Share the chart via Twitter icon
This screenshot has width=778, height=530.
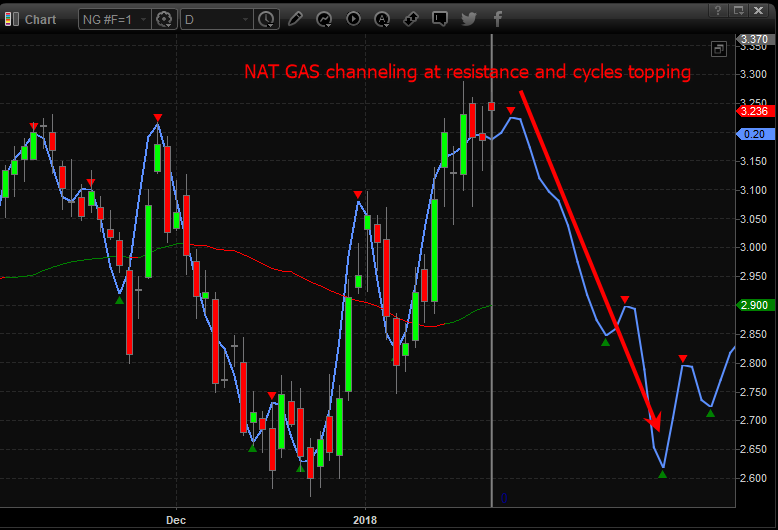pyautogui.click(x=469, y=19)
